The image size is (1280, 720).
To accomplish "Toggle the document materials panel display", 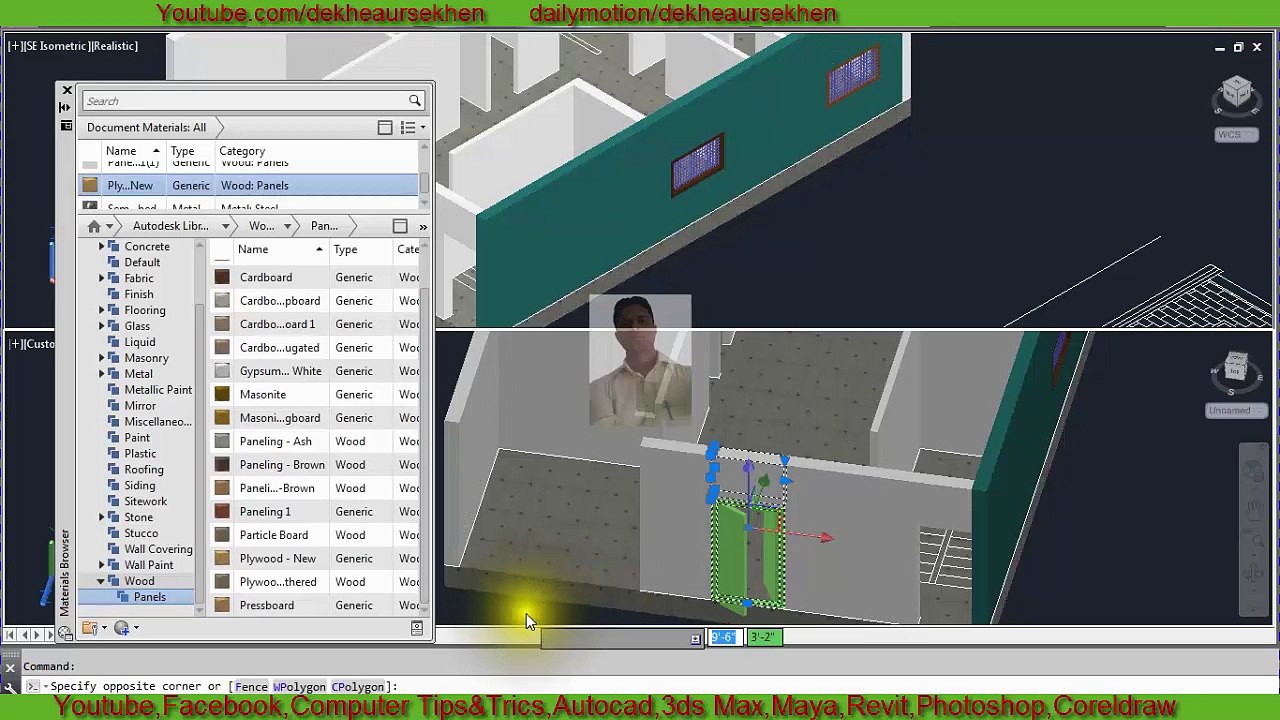I will point(385,127).
